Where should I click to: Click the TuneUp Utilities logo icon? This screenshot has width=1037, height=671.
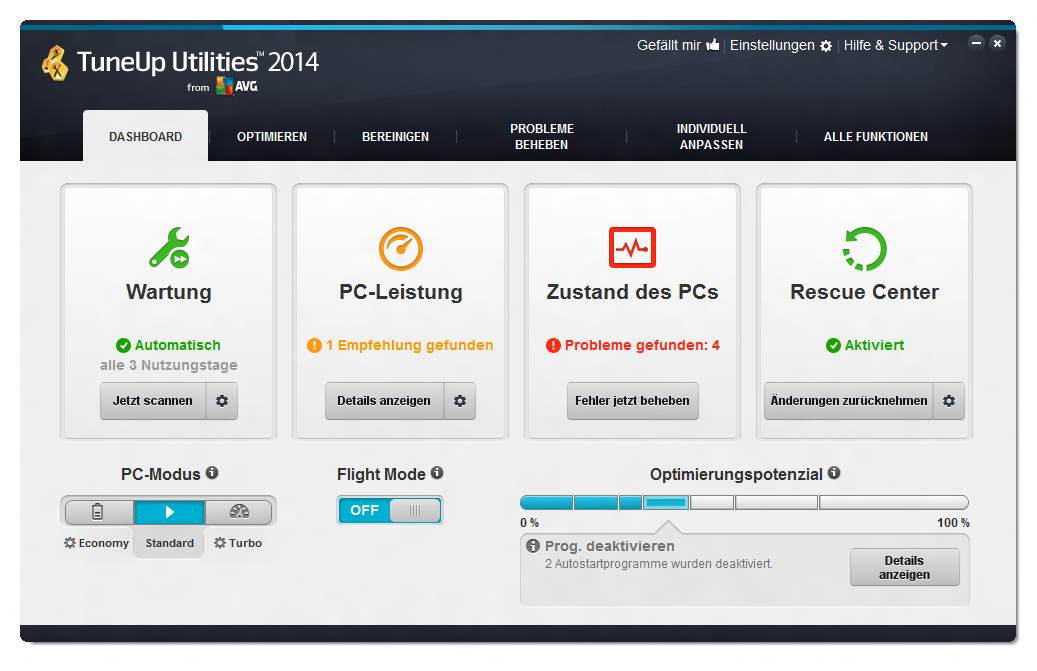click(55, 63)
